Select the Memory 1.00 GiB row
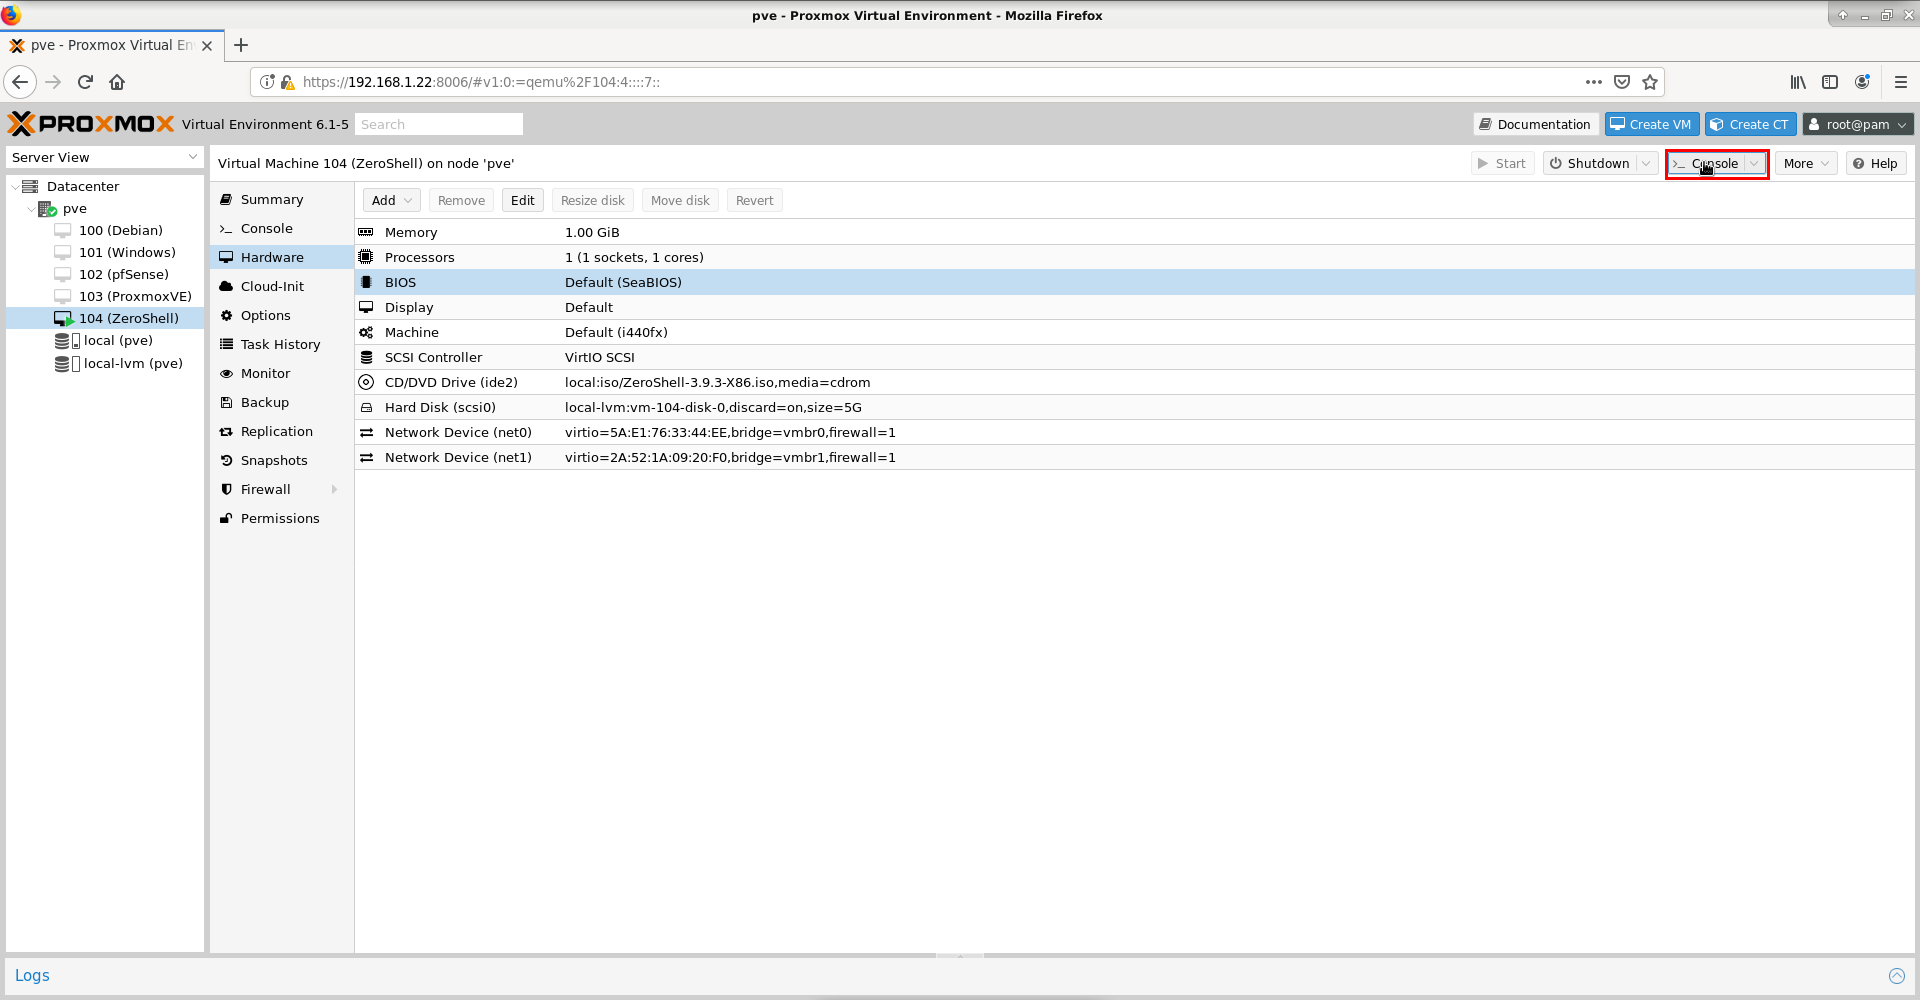The image size is (1920, 1000). pos(1135,232)
